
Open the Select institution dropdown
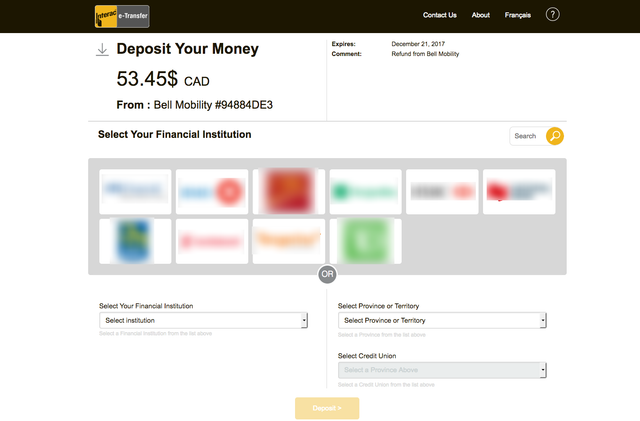click(x=203, y=321)
